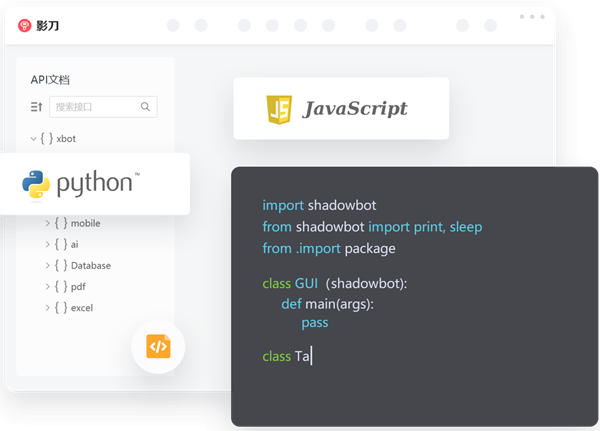
Task: Click the 'pass' statement in the code
Action: pos(315,323)
